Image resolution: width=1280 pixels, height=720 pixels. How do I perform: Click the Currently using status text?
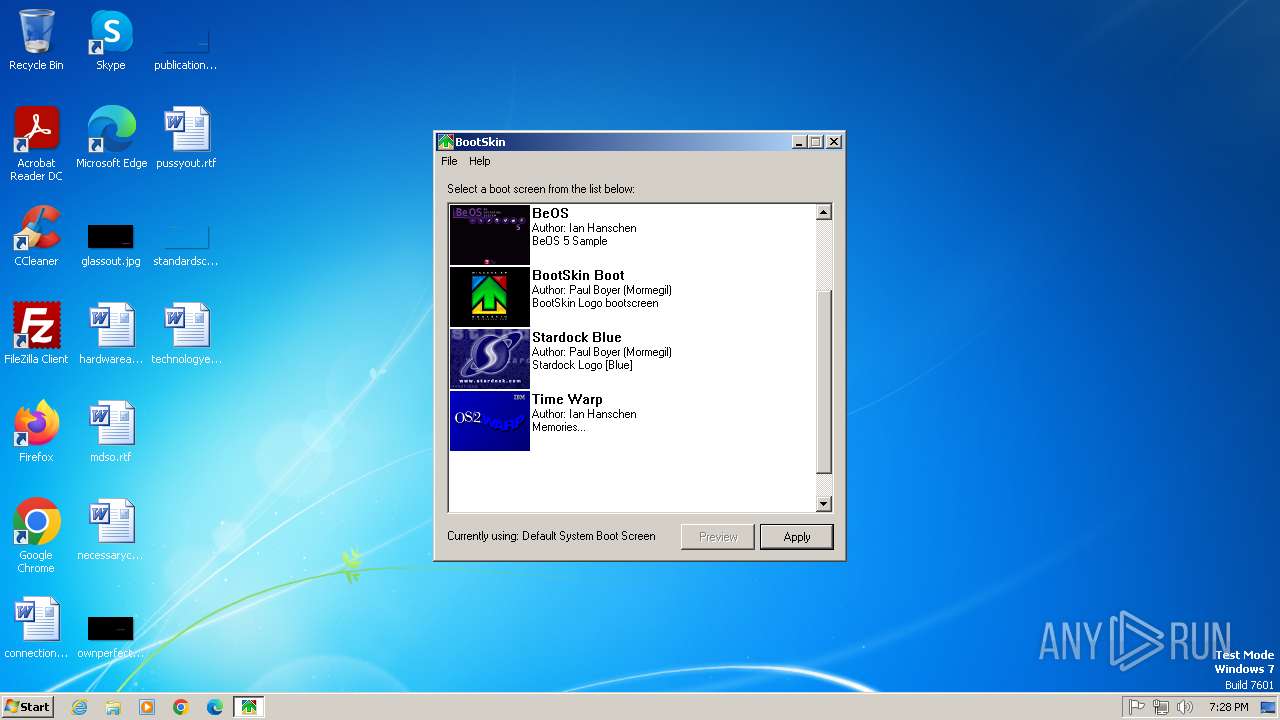tap(551, 536)
